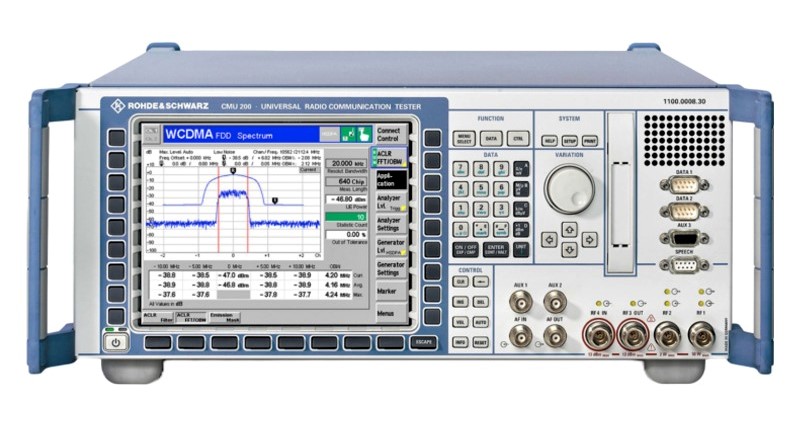Click the Connect Control softkey

coord(390,134)
